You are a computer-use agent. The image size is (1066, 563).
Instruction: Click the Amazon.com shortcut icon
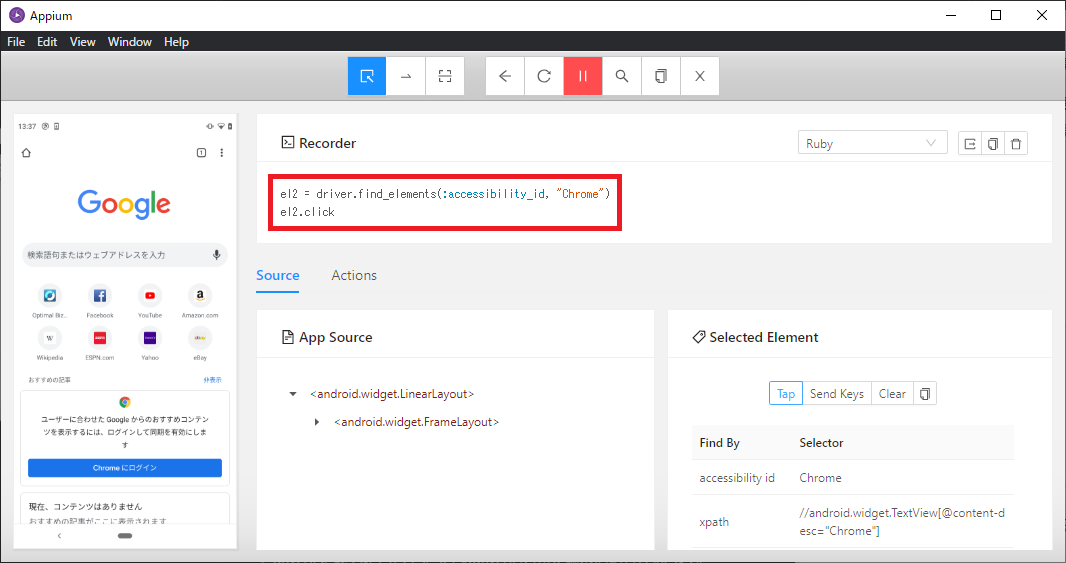pos(200,296)
